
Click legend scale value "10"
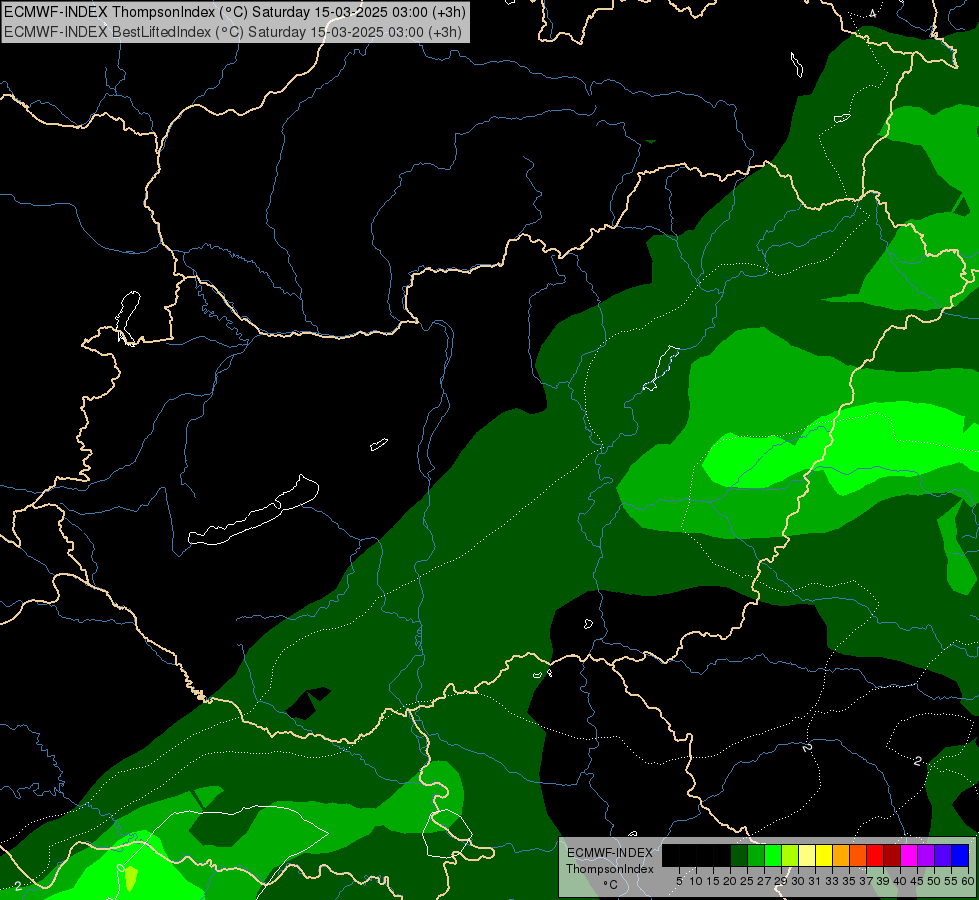pyautogui.click(x=696, y=881)
